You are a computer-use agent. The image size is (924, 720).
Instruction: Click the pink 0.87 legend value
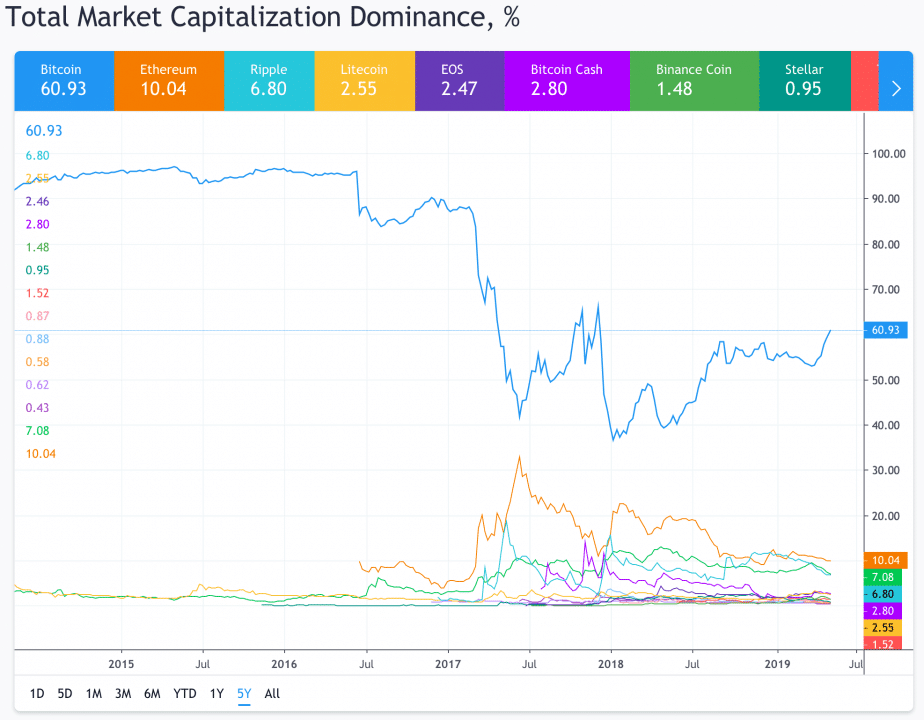(37, 316)
